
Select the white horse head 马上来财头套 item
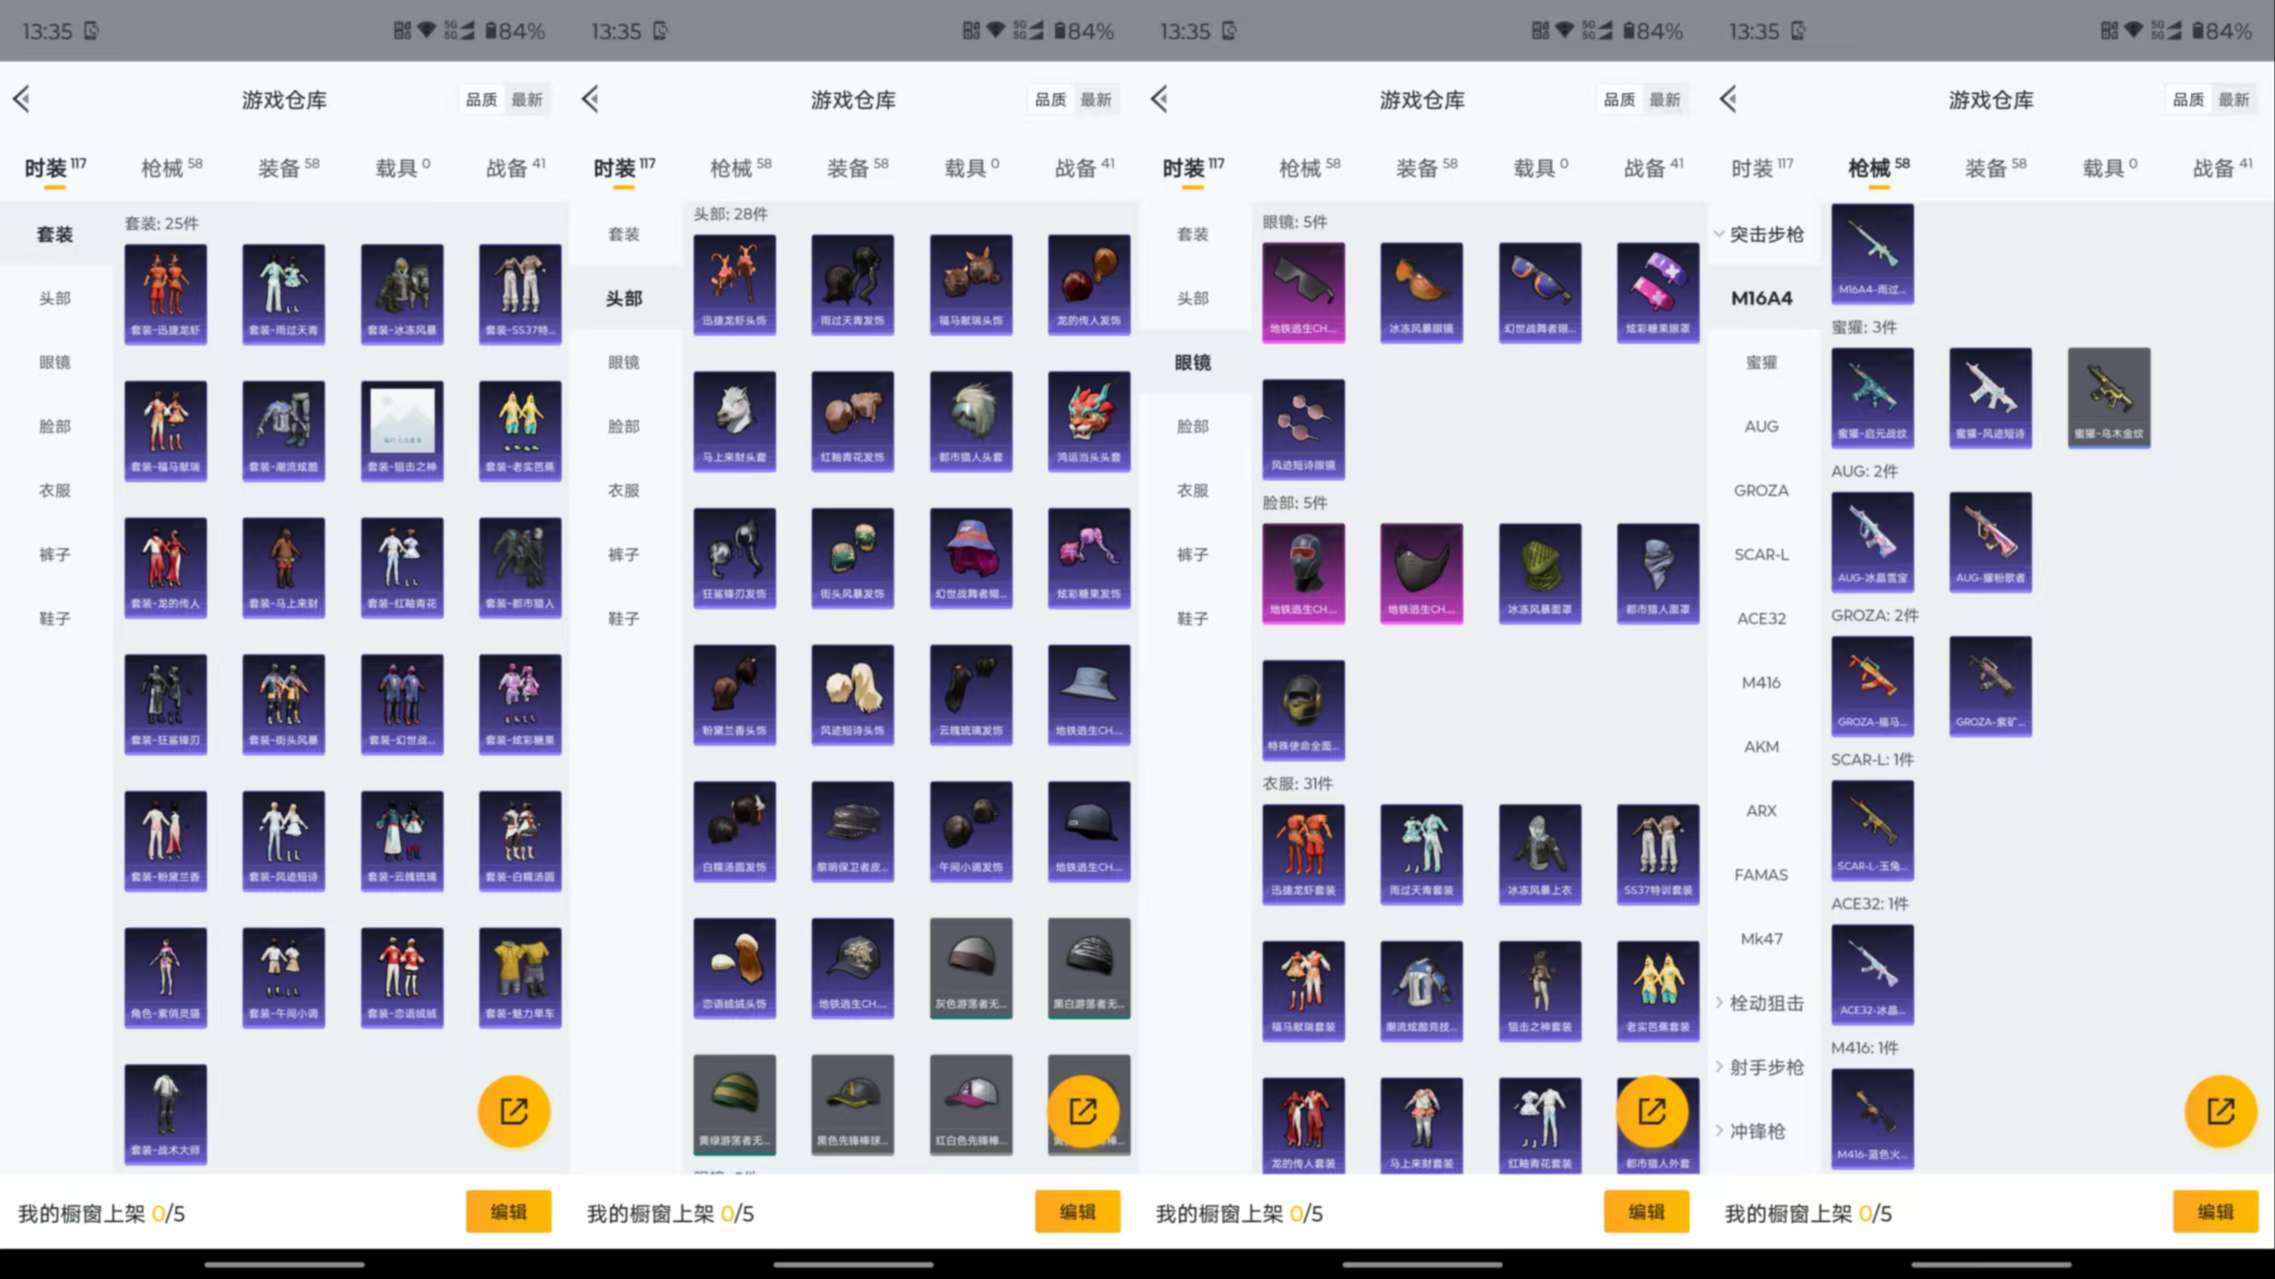tap(734, 420)
